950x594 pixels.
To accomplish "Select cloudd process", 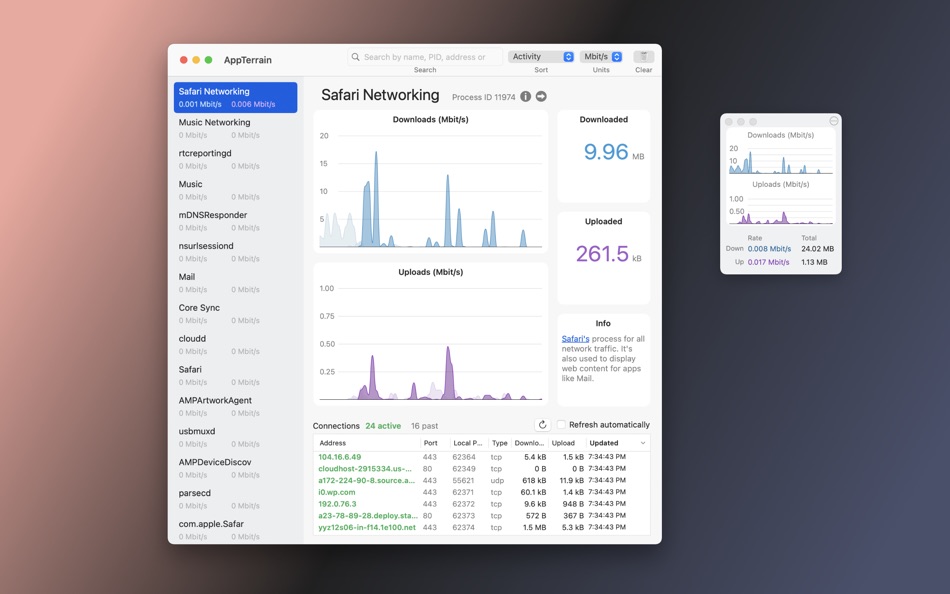I will coord(236,344).
